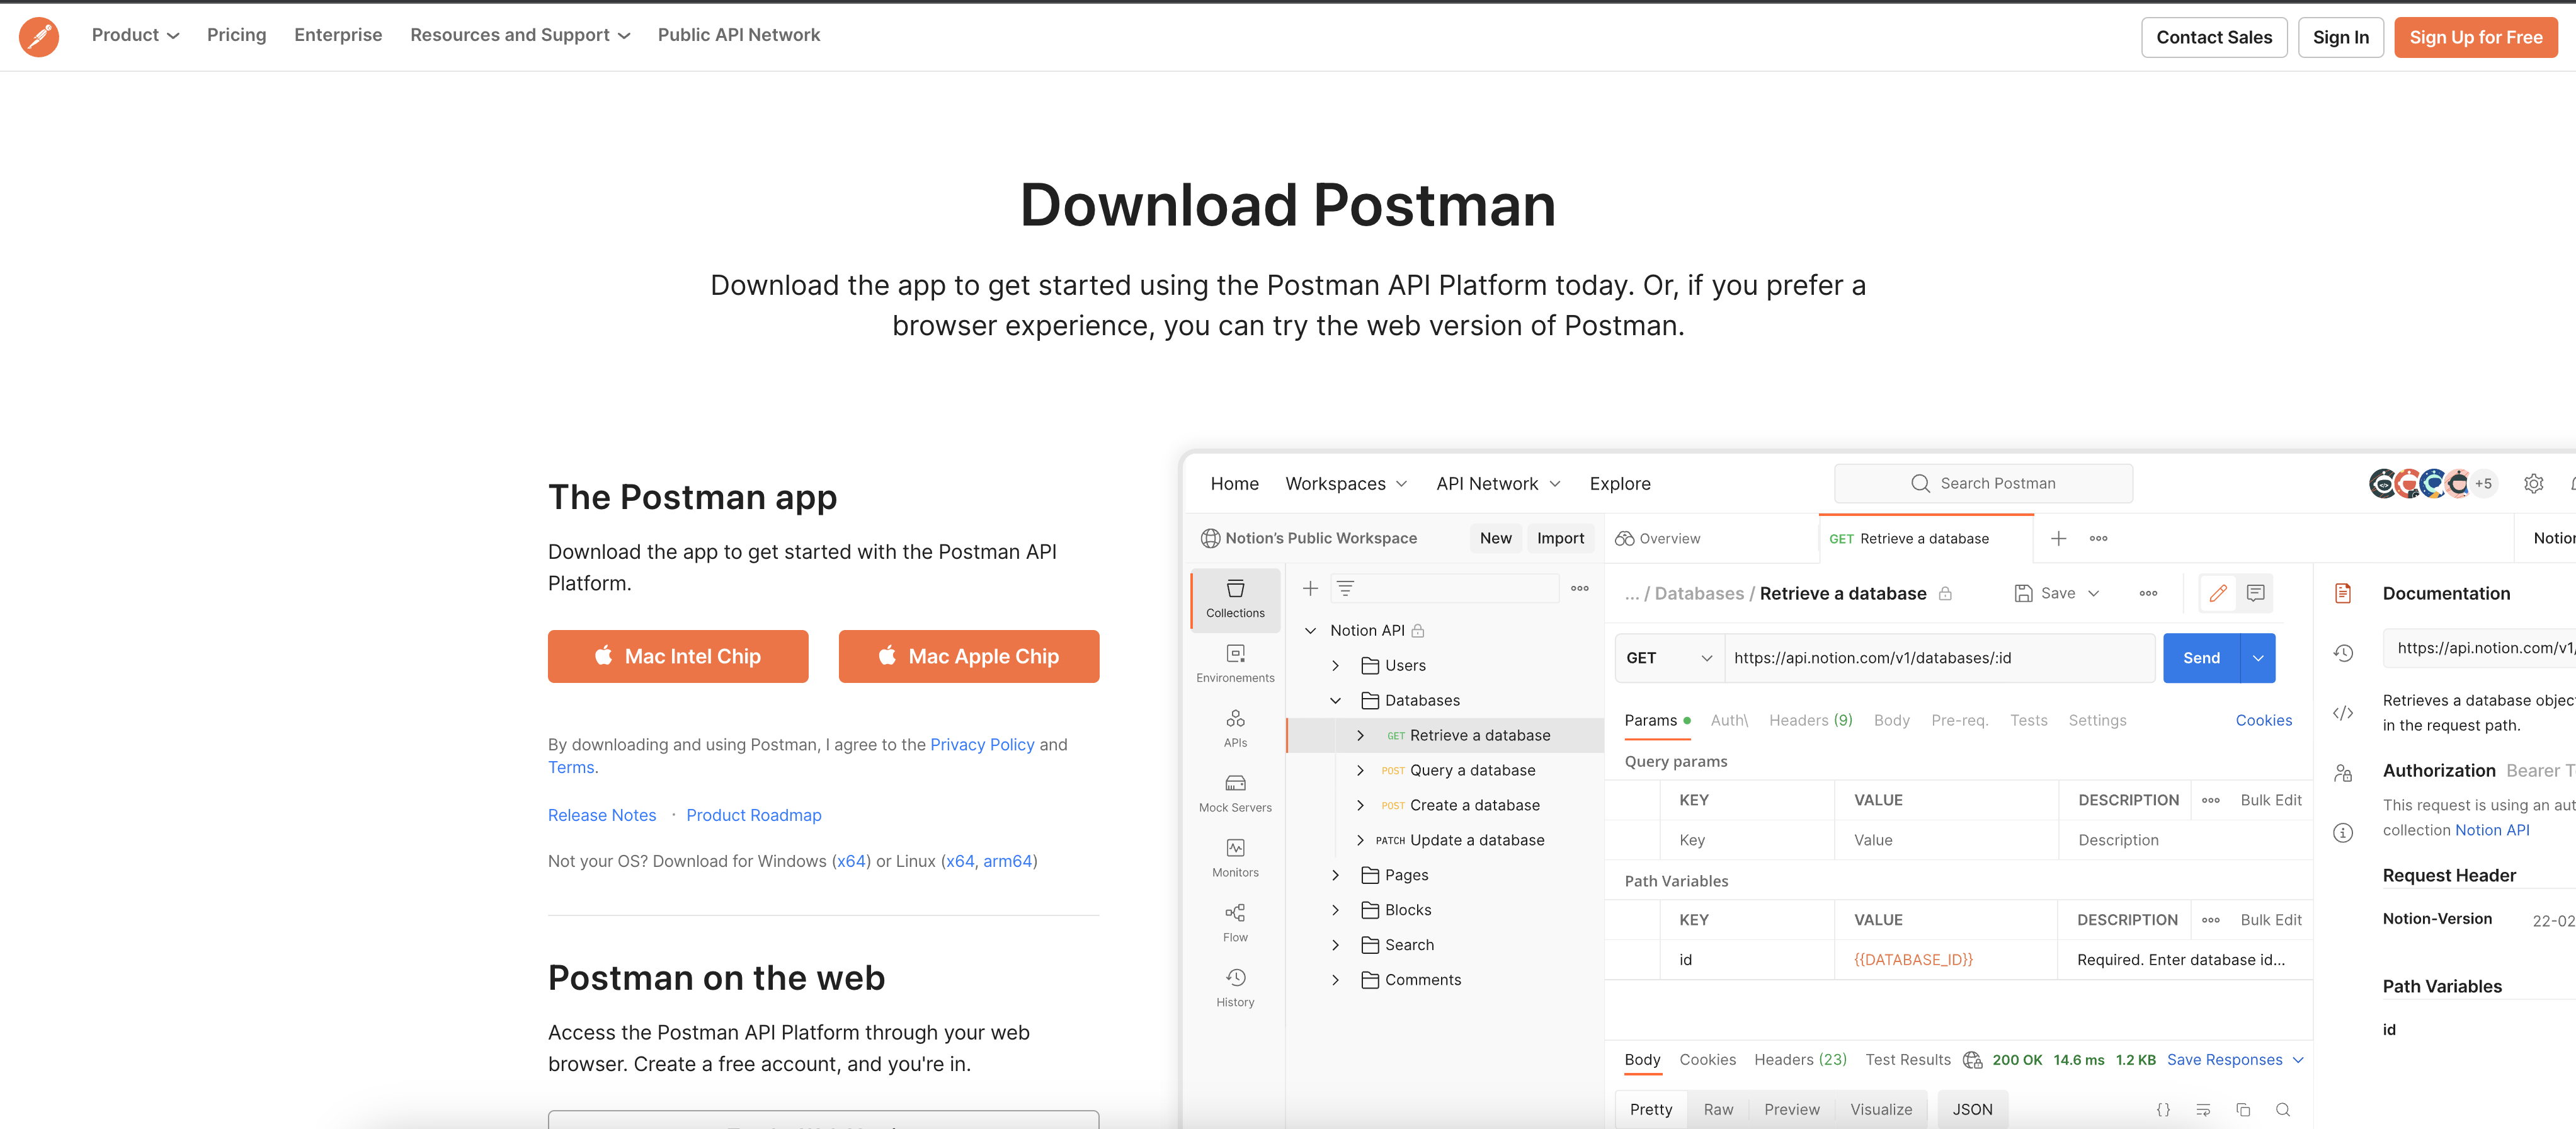
Task: Open the GET method dropdown
Action: pos(1669,658)
